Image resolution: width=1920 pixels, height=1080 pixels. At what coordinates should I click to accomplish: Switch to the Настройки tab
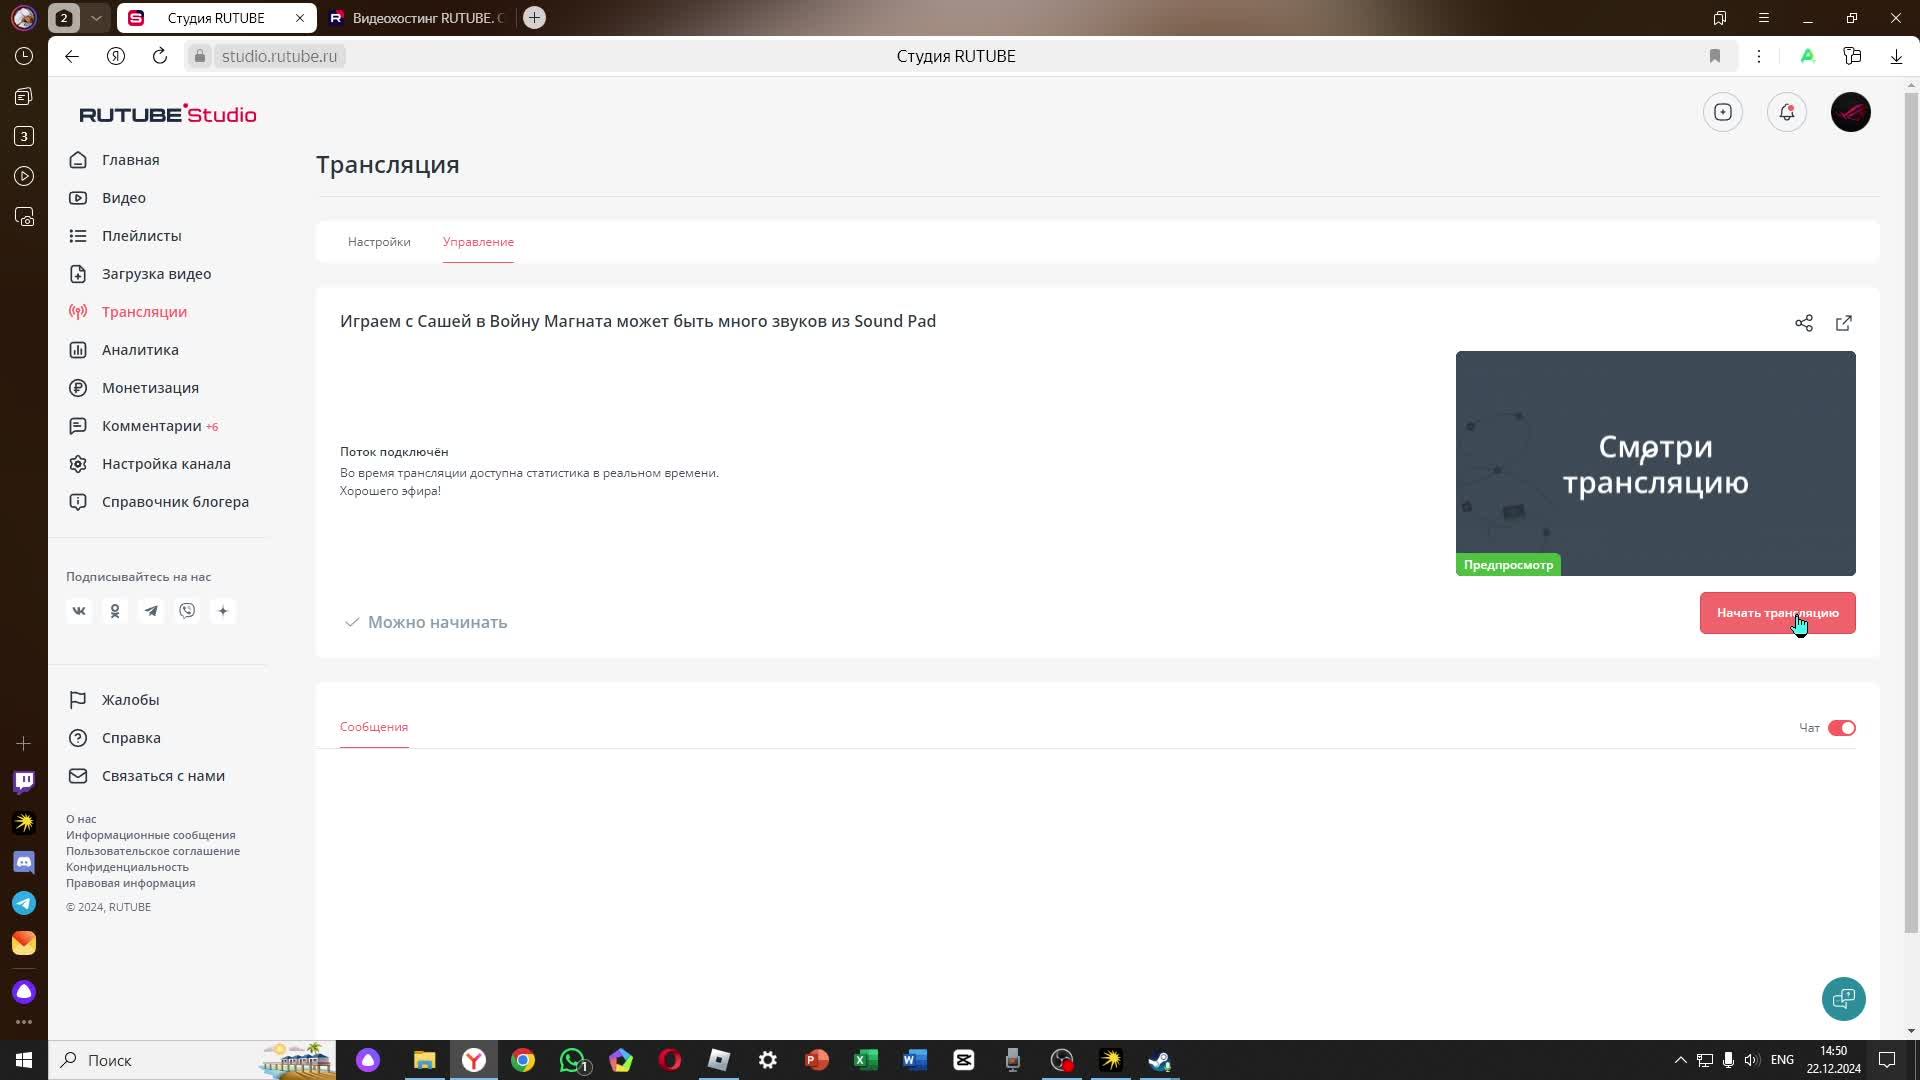pos(379,242)
